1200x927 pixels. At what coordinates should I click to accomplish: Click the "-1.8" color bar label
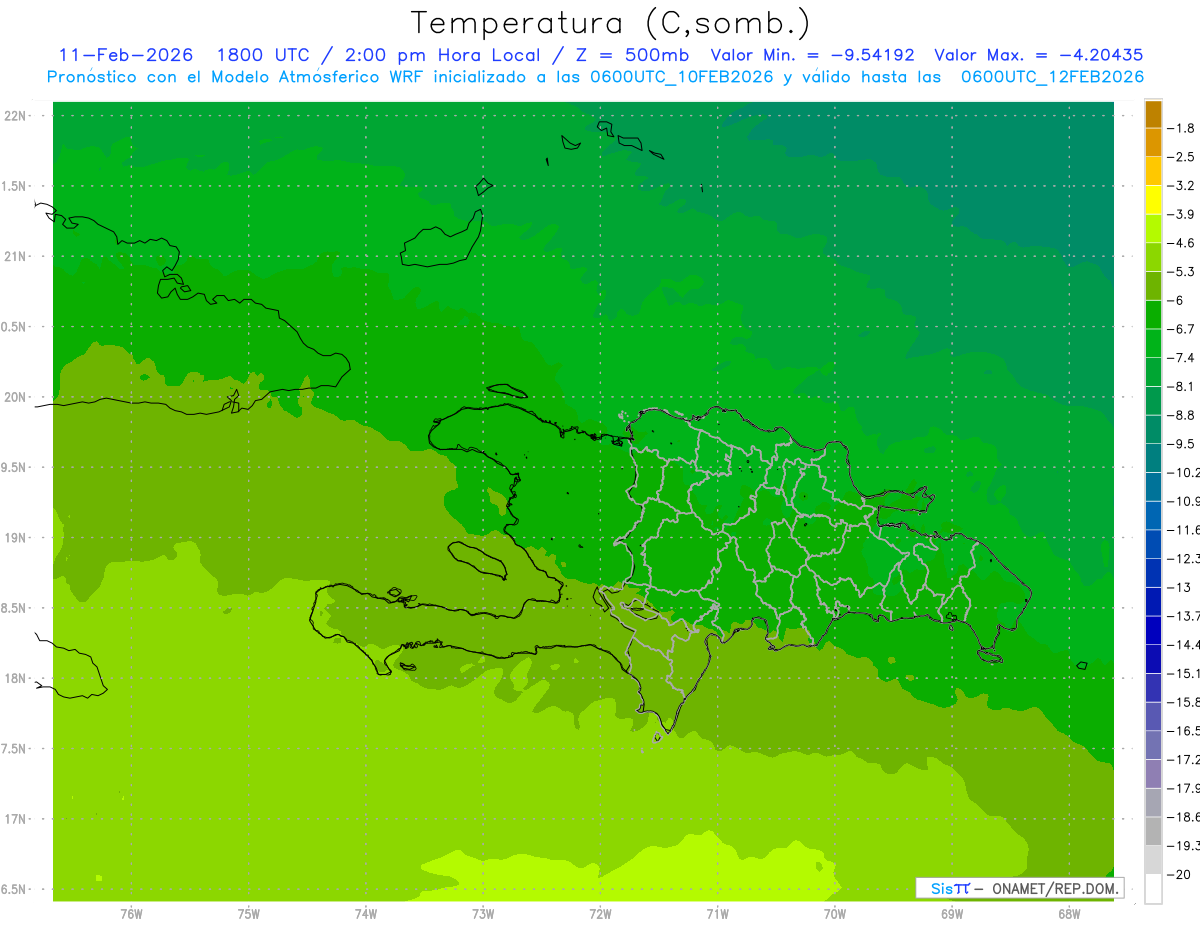[1183, 128]
